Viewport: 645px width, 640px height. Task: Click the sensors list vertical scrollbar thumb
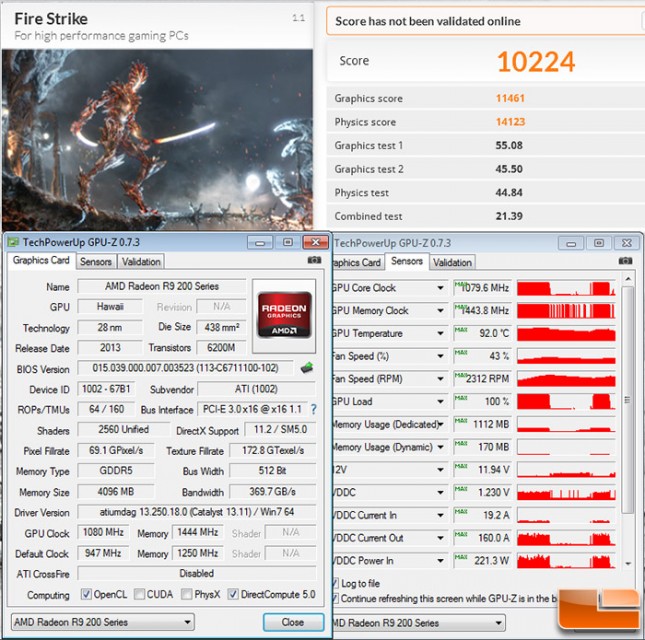click(x=627, y=400)
